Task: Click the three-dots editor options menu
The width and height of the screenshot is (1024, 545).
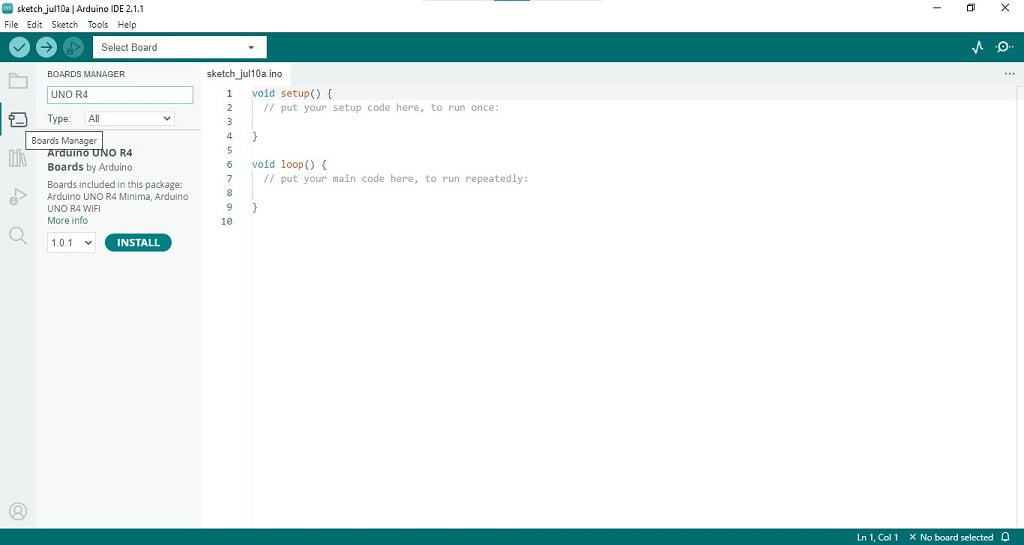Action: click(x=1010, y=74)
